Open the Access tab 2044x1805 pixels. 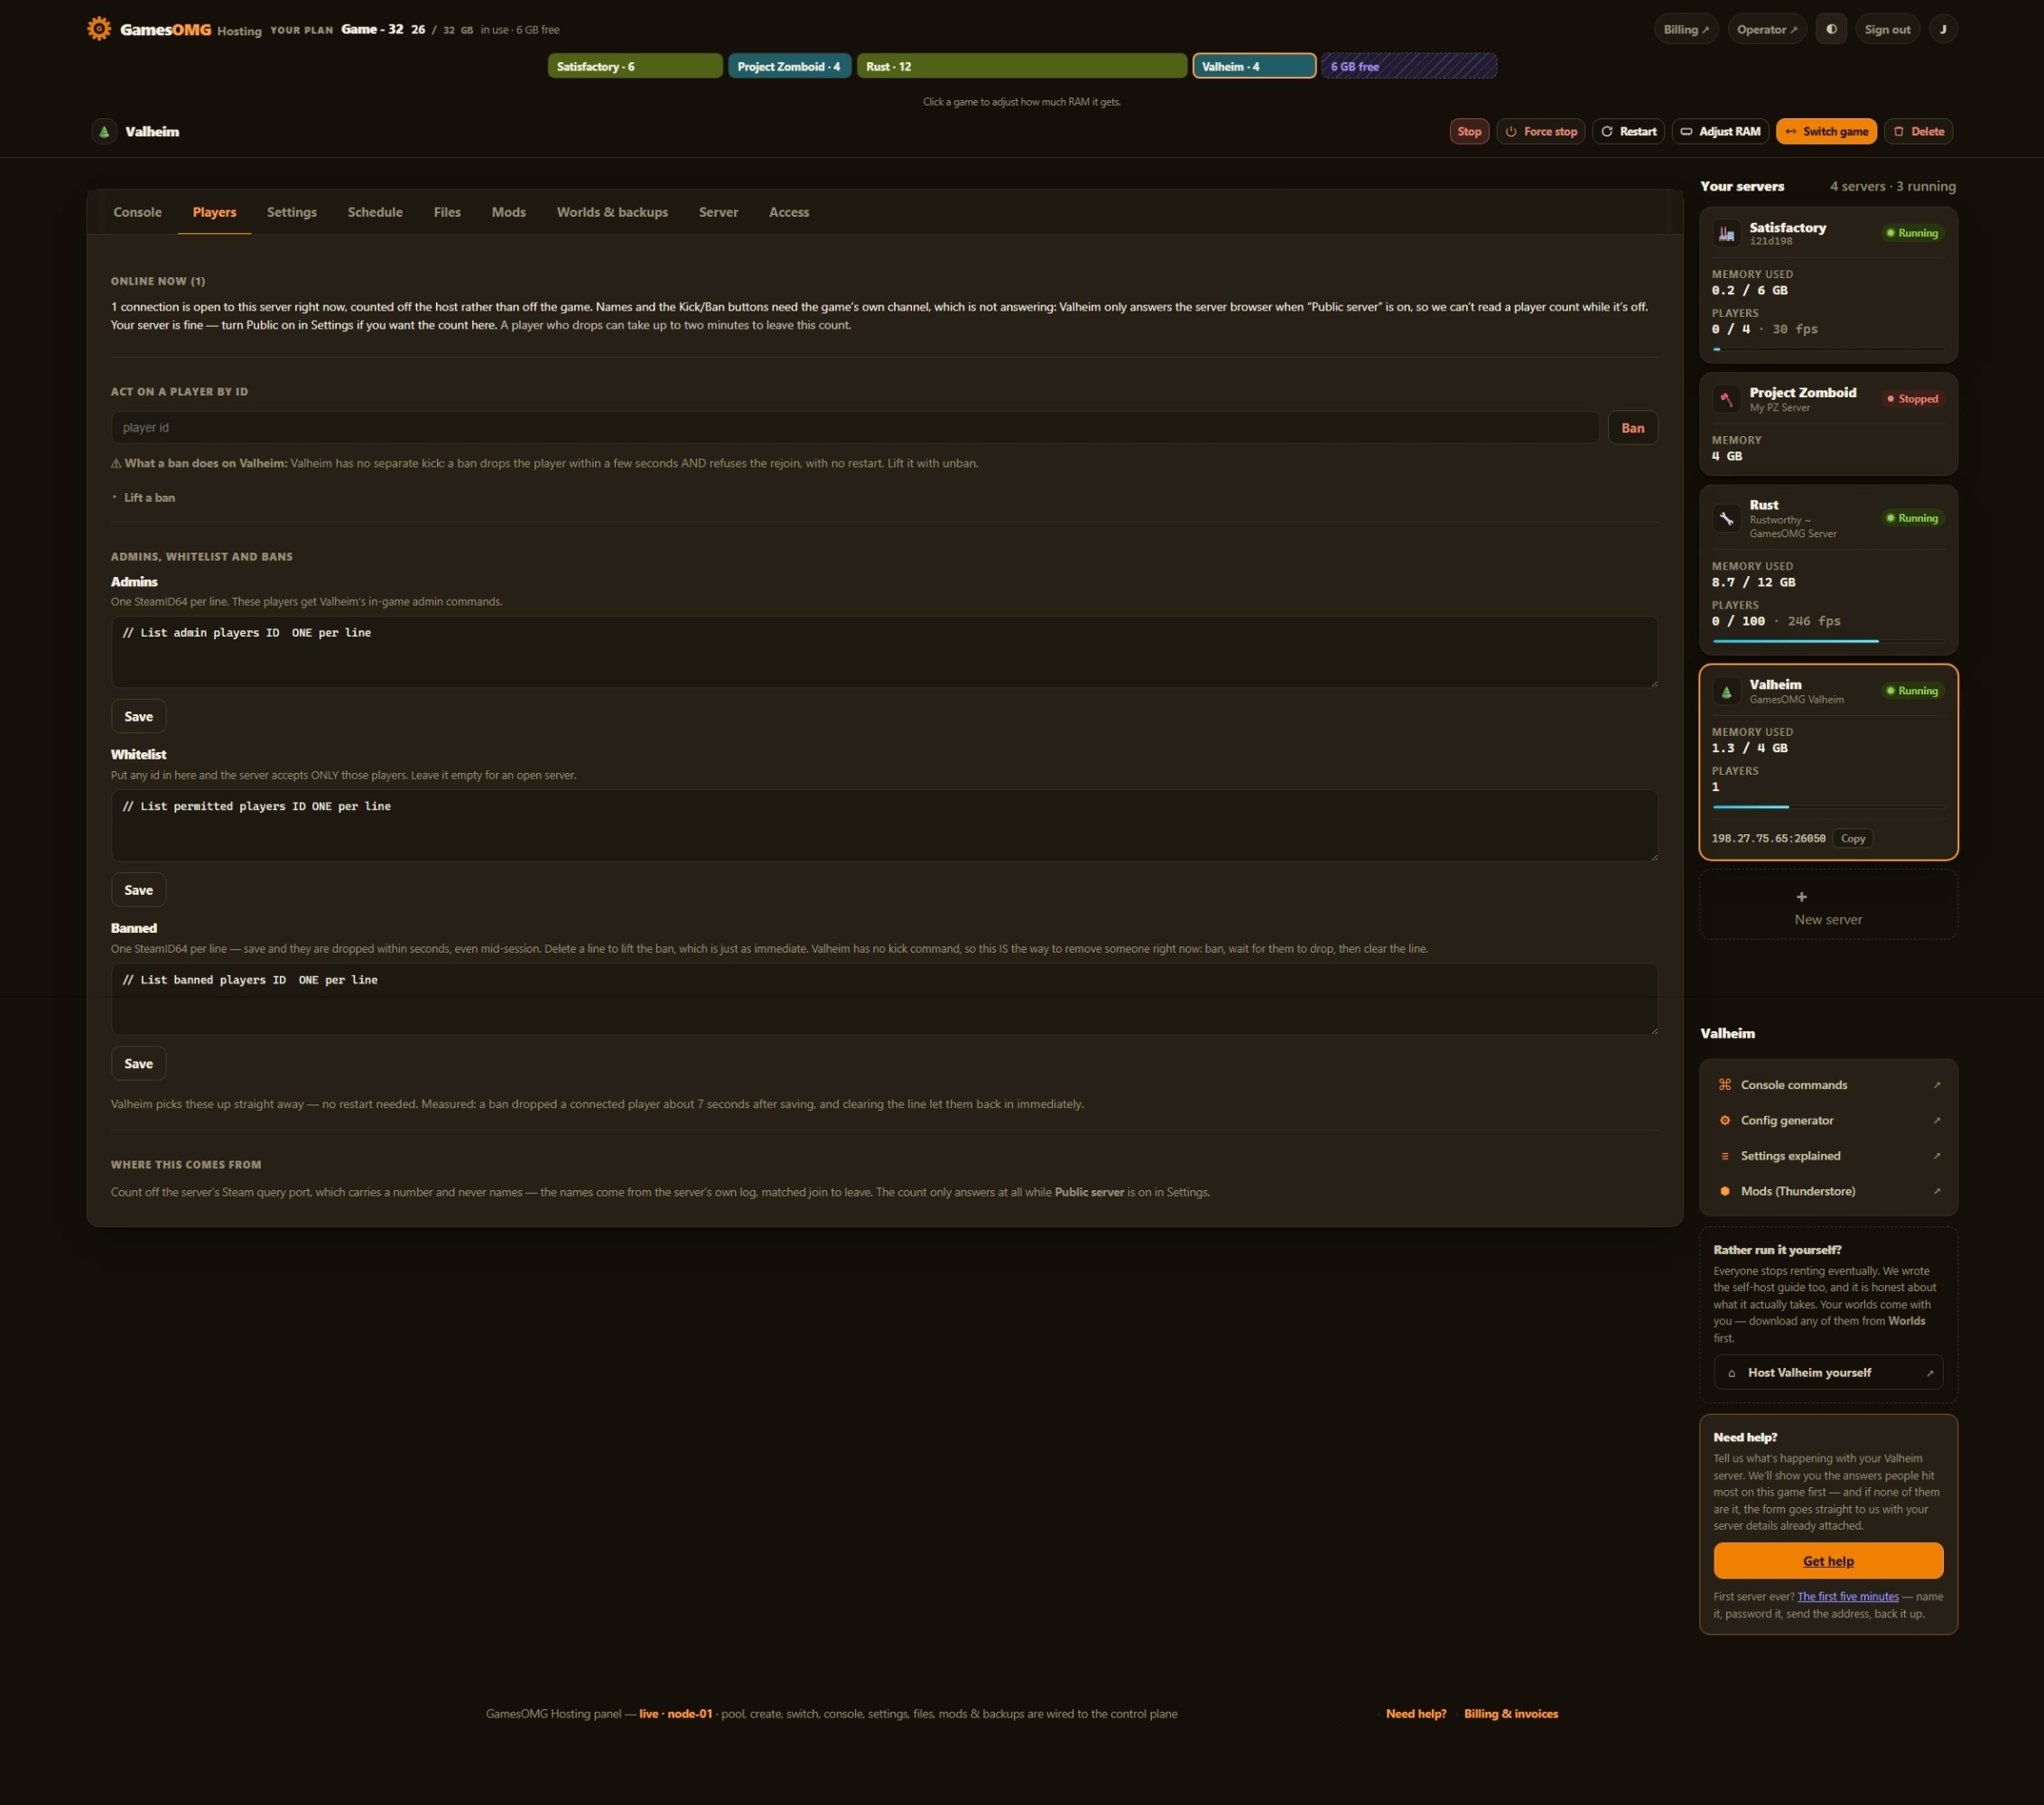pos(788,212)
